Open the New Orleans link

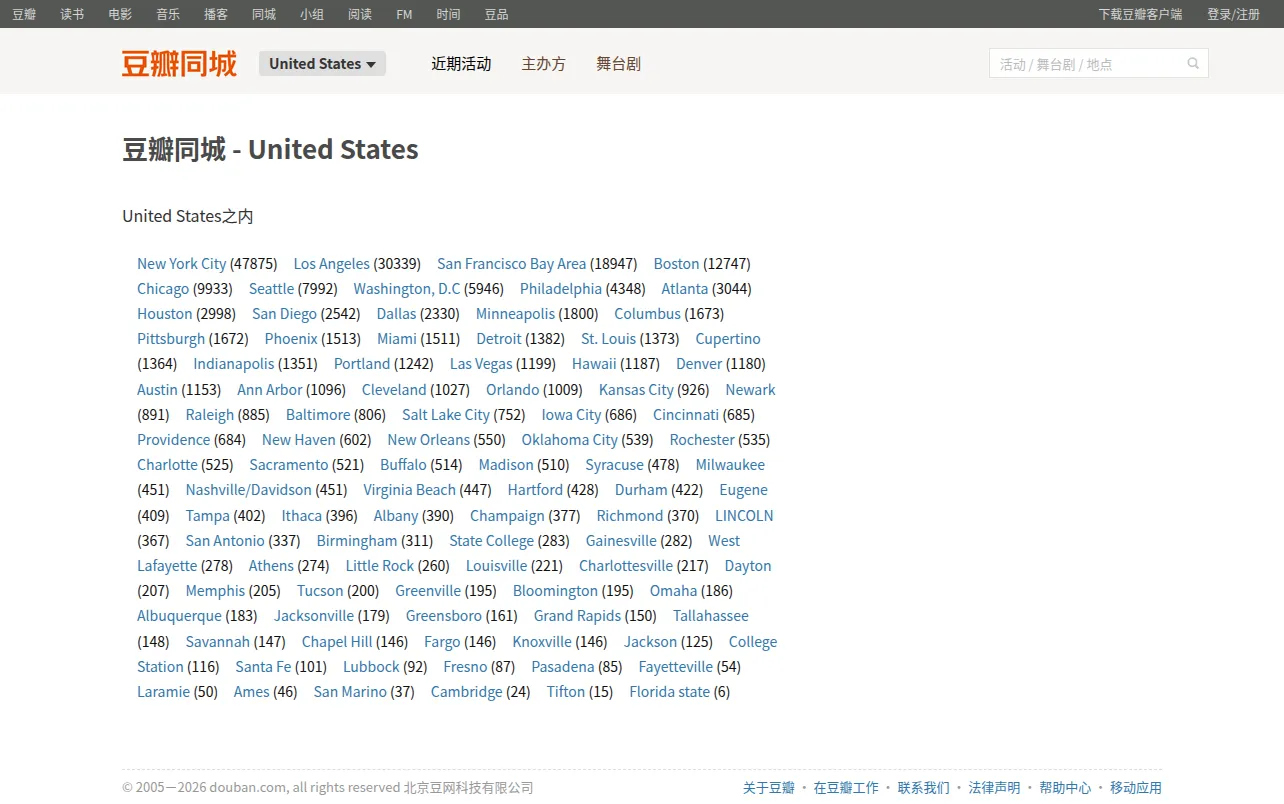coord(428,440)
